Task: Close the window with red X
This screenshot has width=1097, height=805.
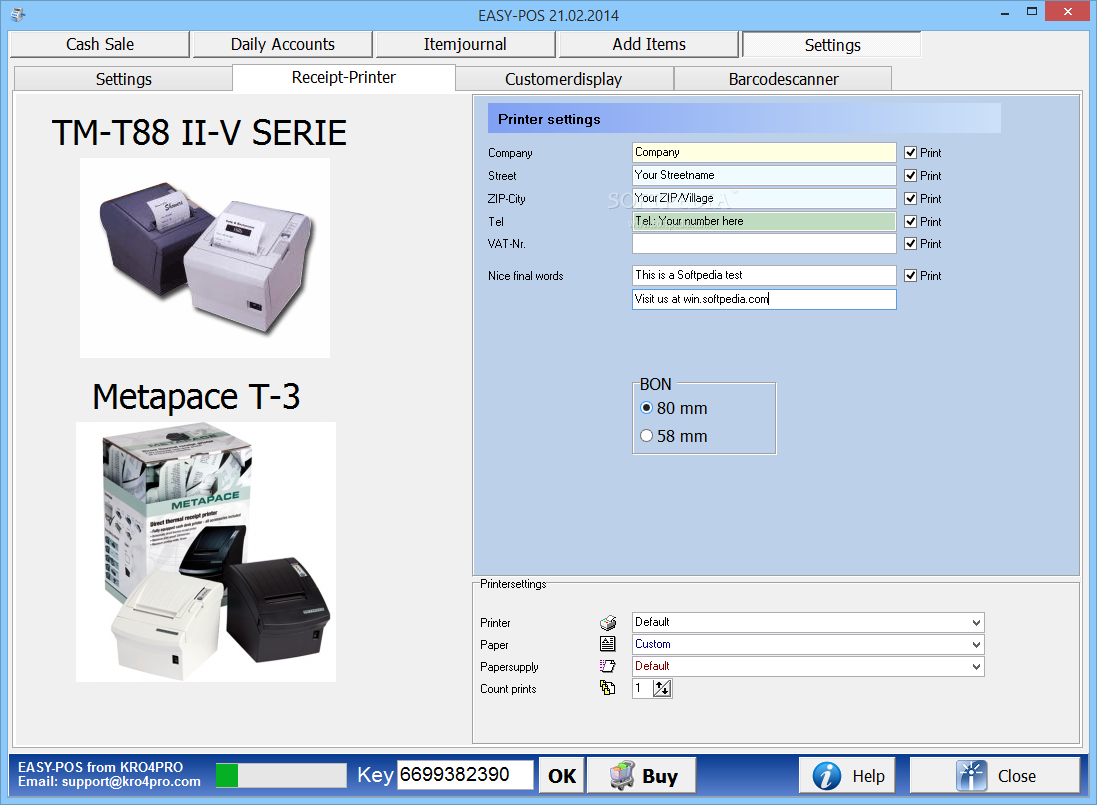Action: point(1068,11)
